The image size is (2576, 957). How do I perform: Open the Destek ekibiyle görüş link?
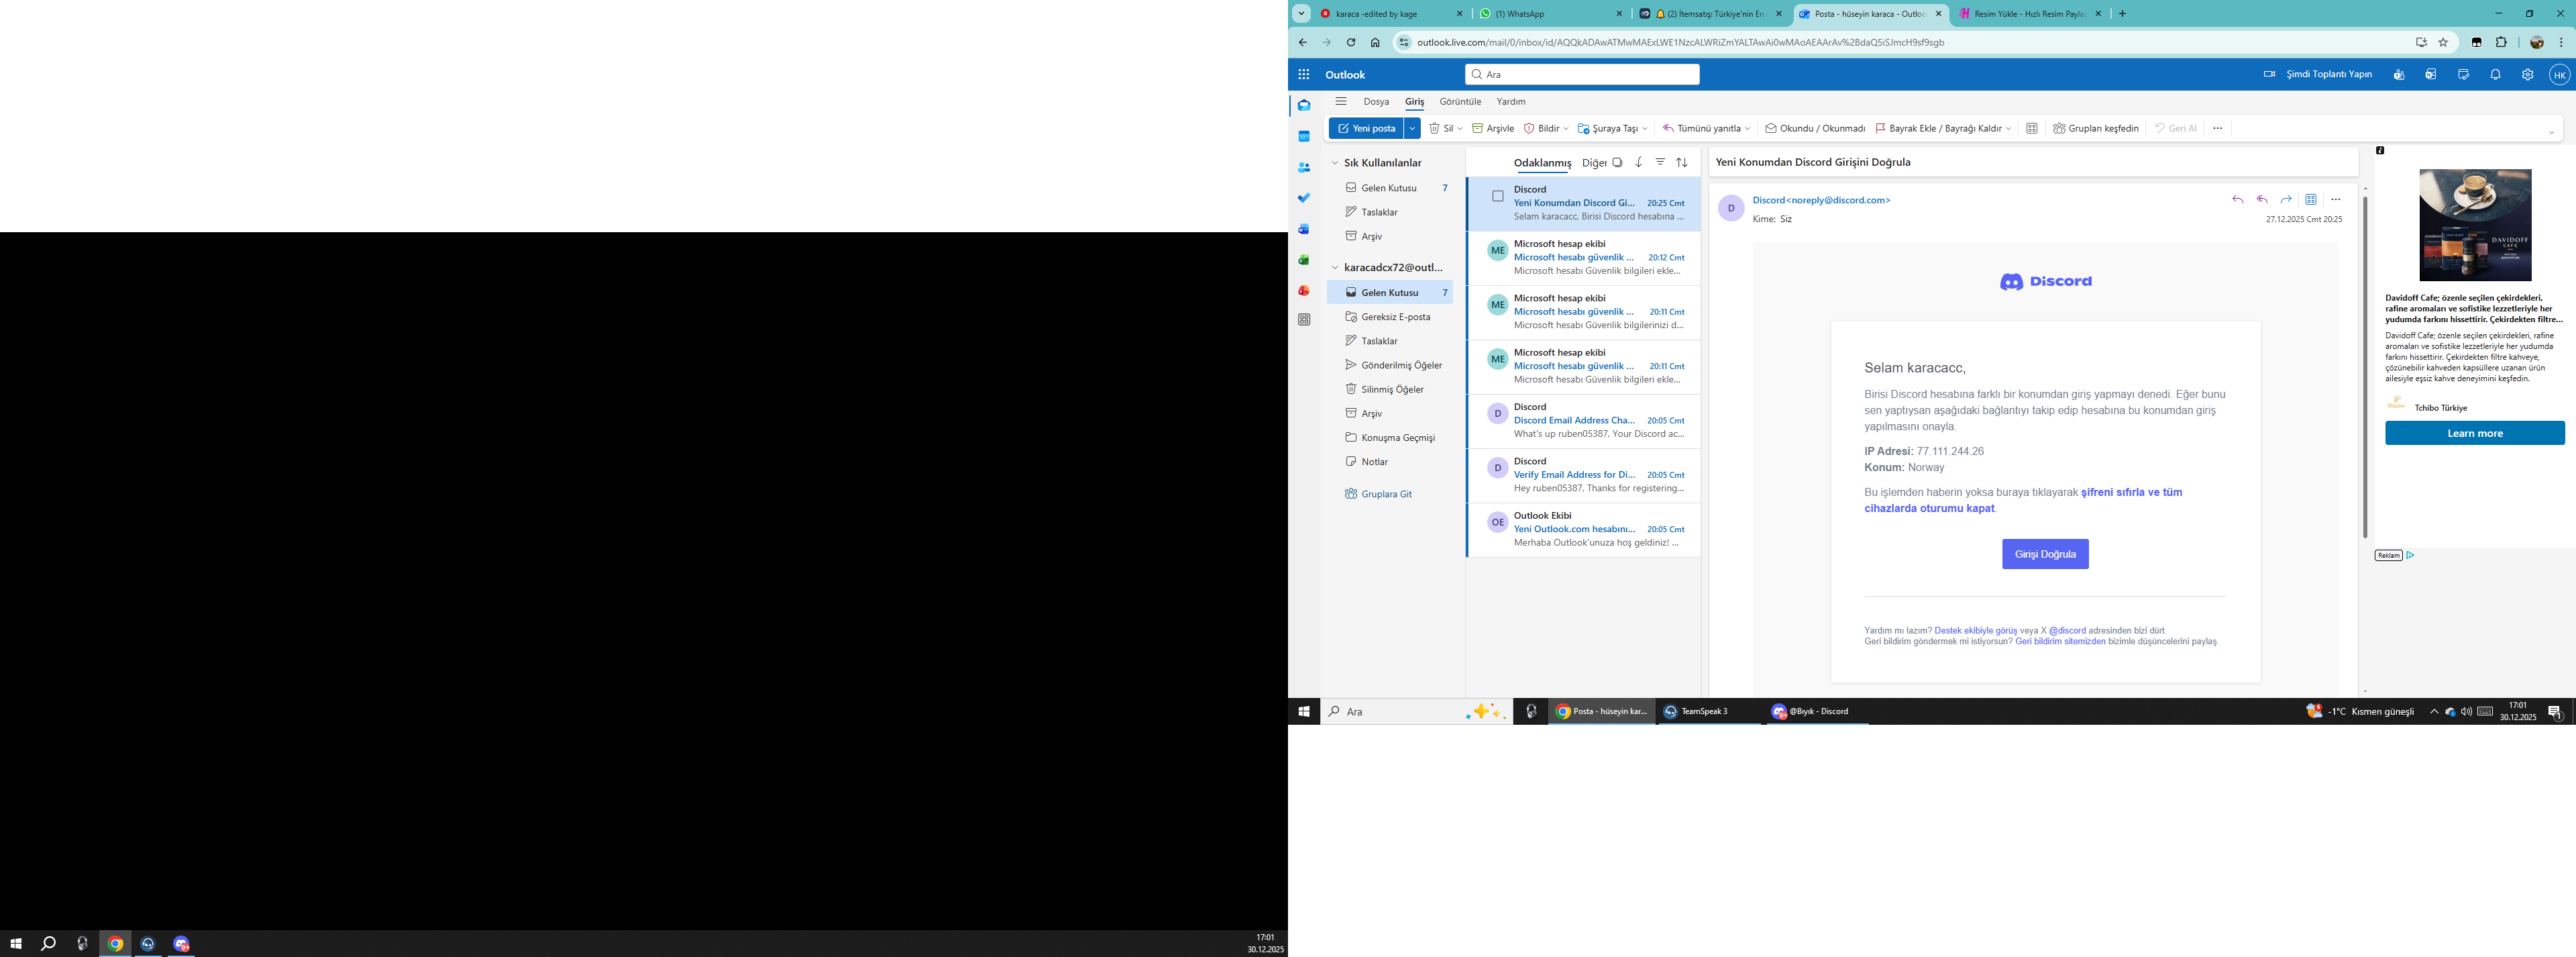coord(1976,631)
